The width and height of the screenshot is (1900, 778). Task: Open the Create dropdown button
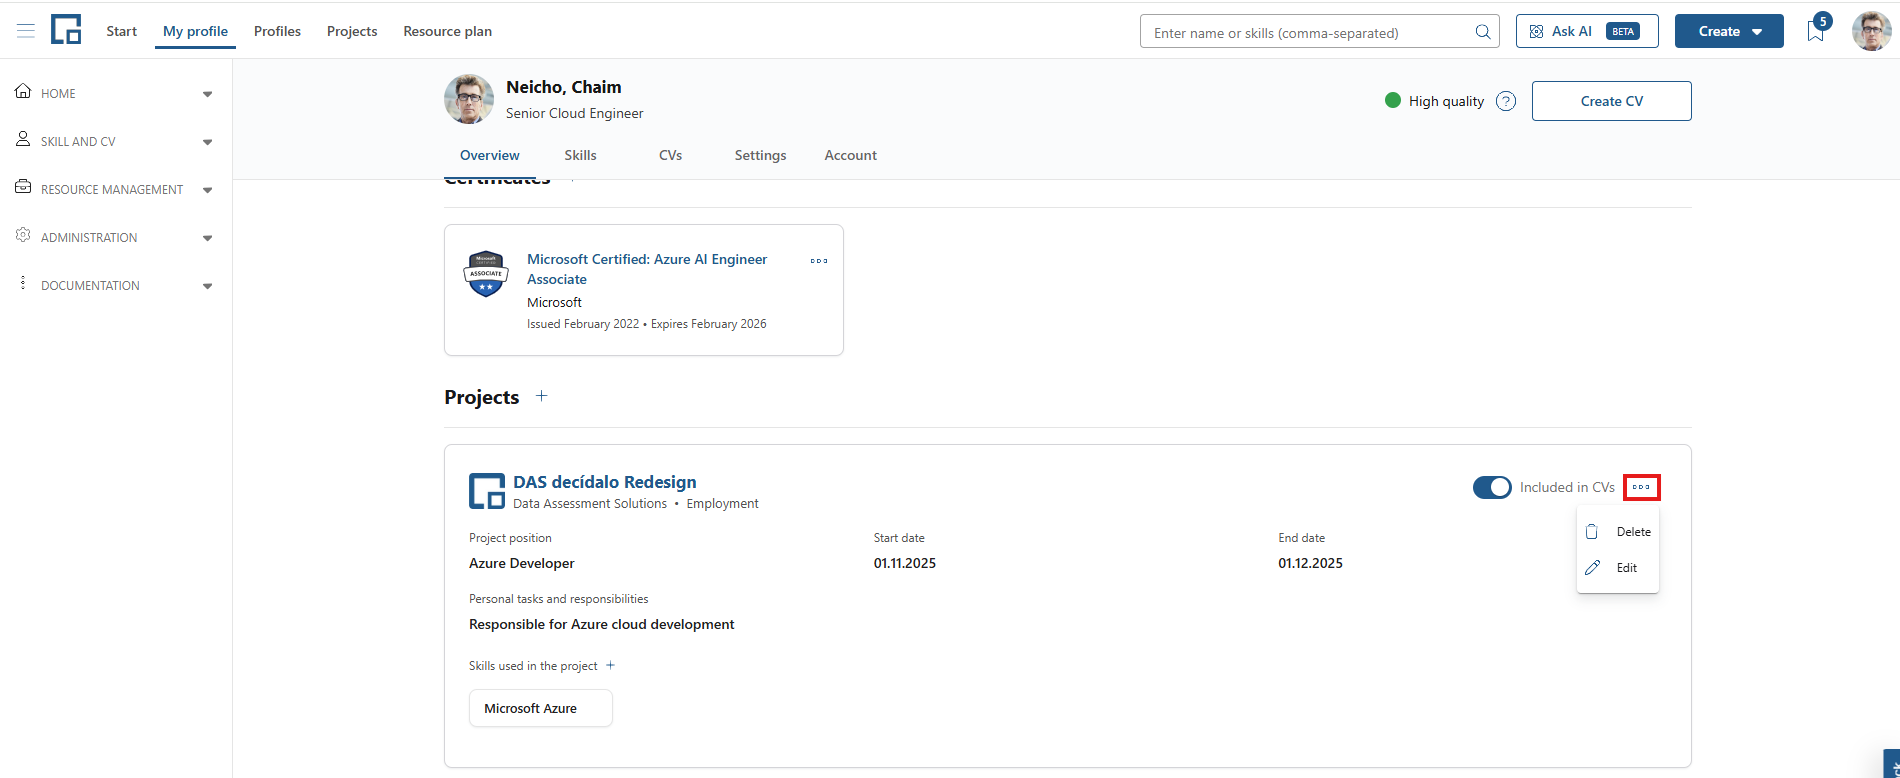[1729, 31]
